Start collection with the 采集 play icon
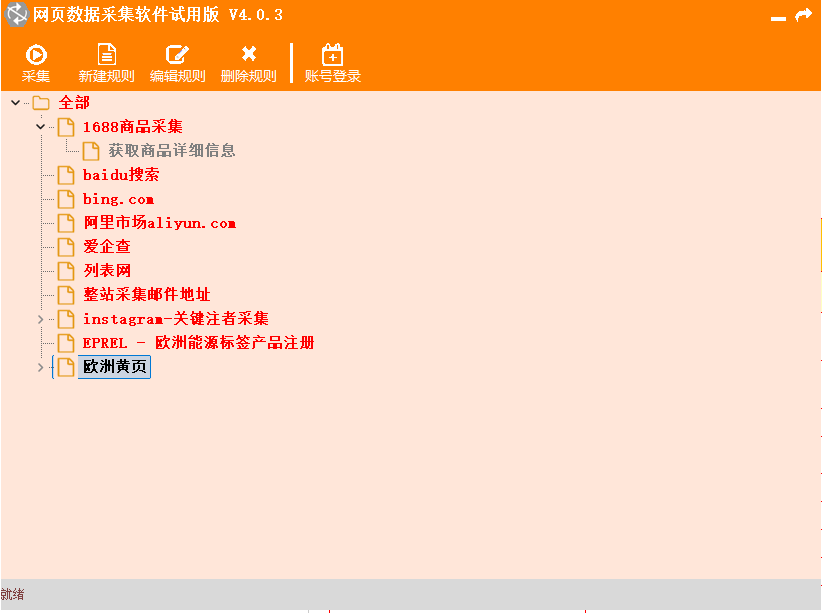Image resolution: width=822 pixels, height=613 pixels. (36, 55)
